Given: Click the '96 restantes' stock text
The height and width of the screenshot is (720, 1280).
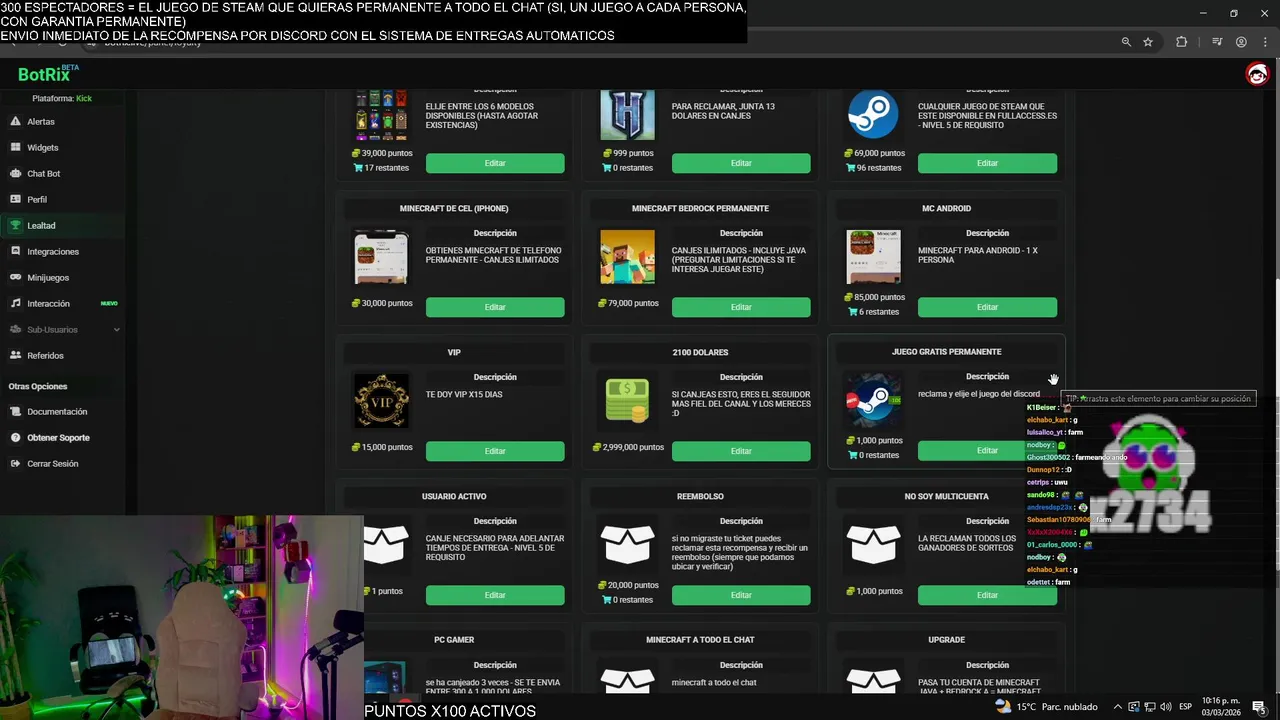Looking at the screenshot, I should [878, 168].
